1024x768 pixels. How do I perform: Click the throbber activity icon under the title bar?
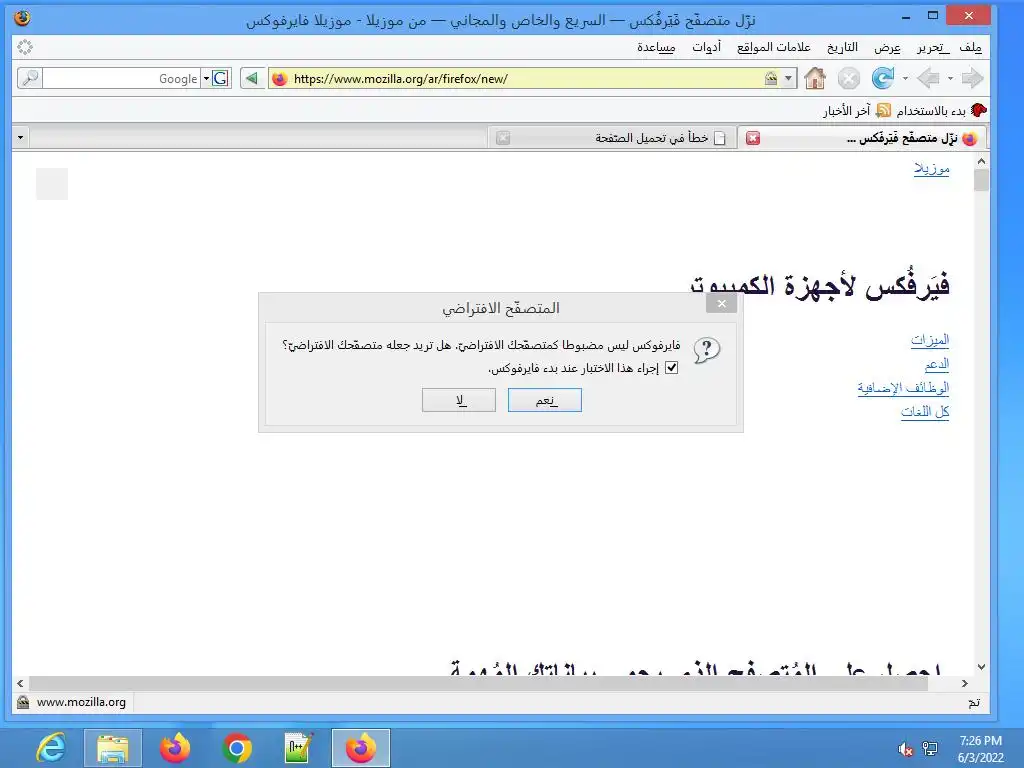click(25, 47)
